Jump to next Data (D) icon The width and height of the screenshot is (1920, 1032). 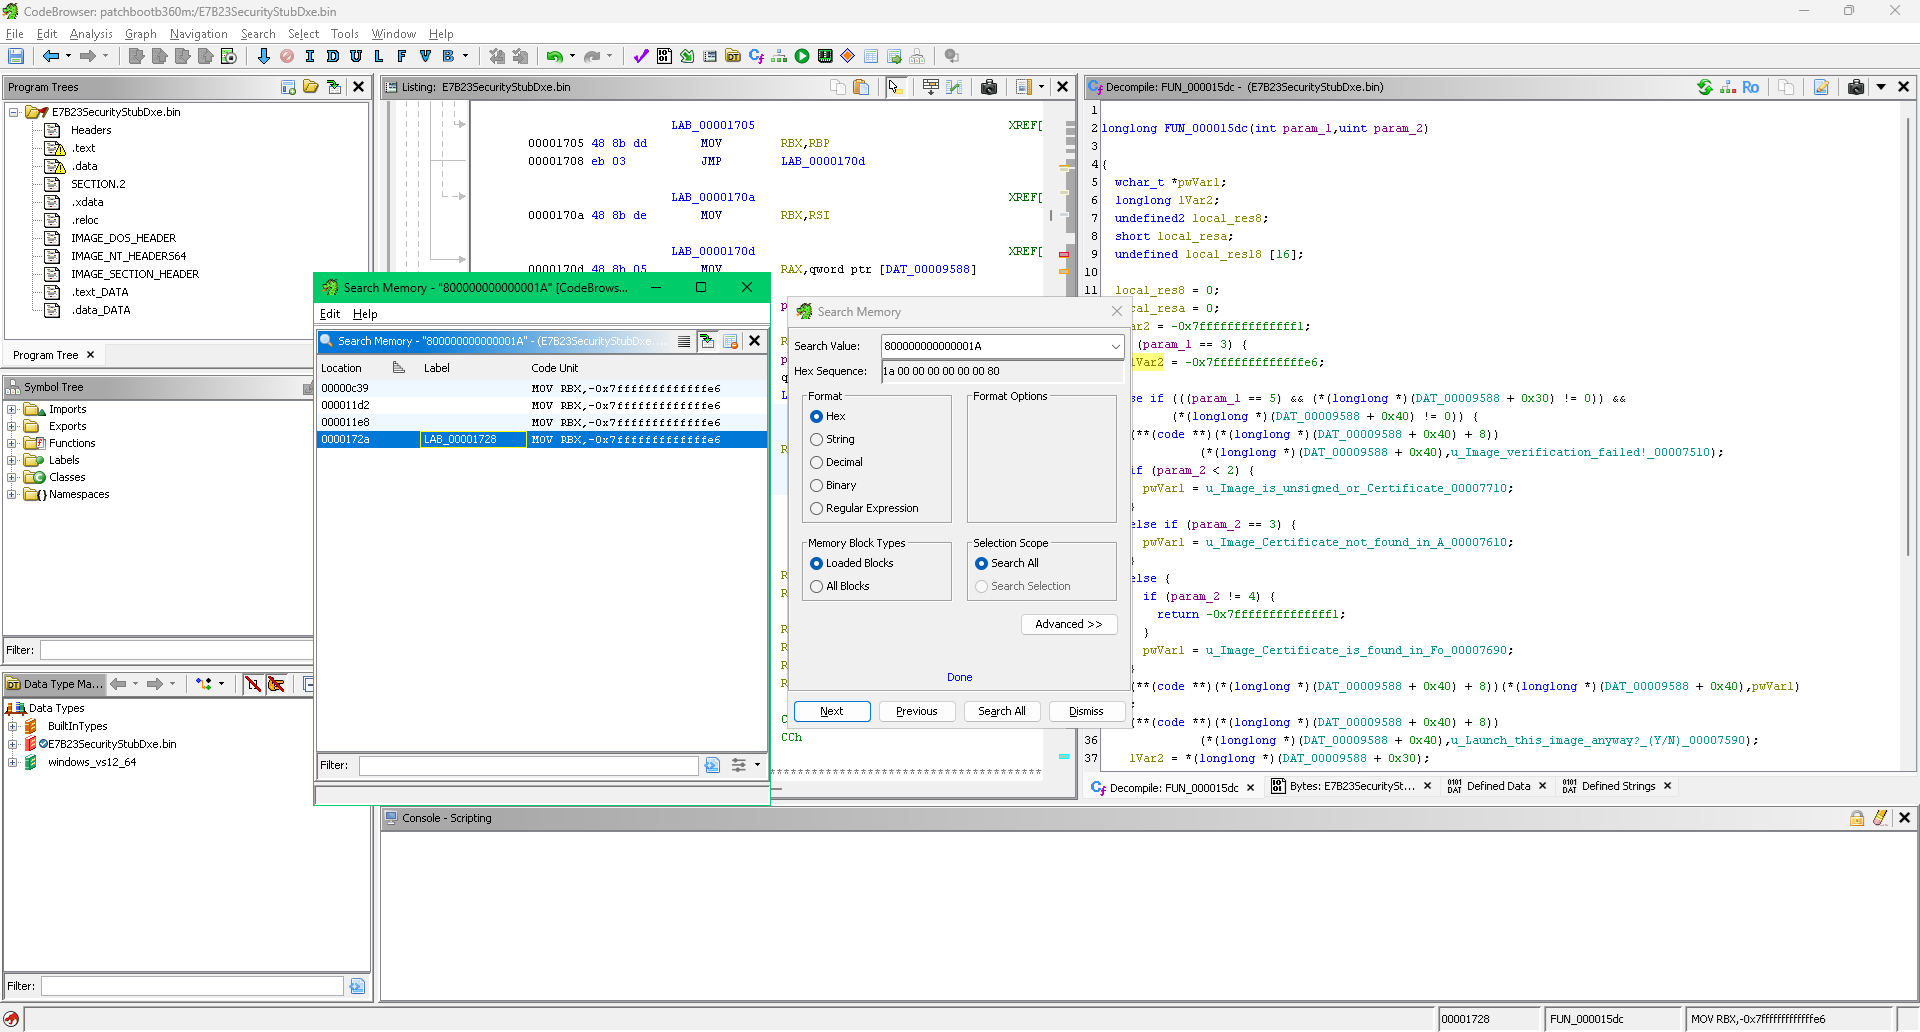[x=333, y=56]
